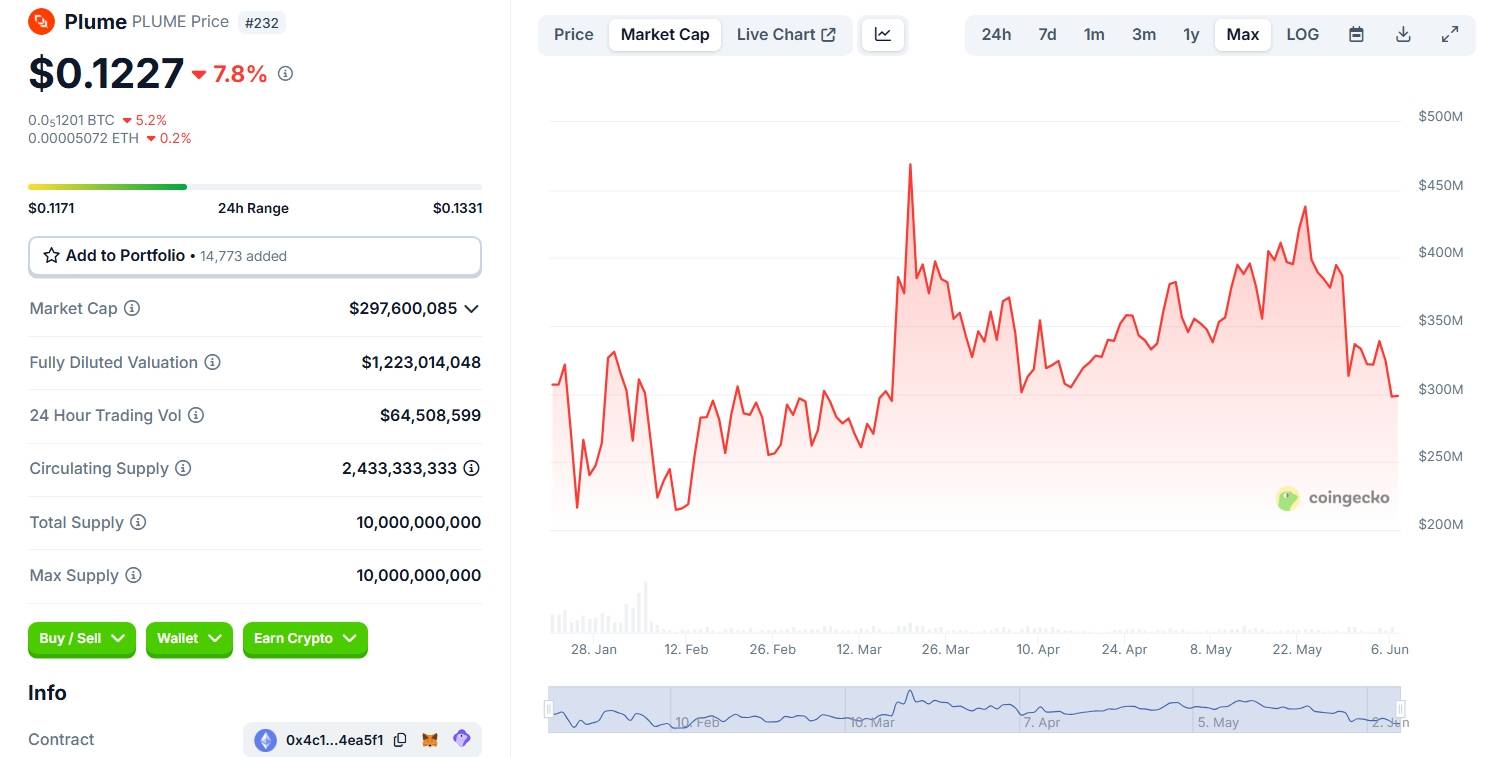Show Fully Diluted Valuation info icon

[x=212, y=362]
